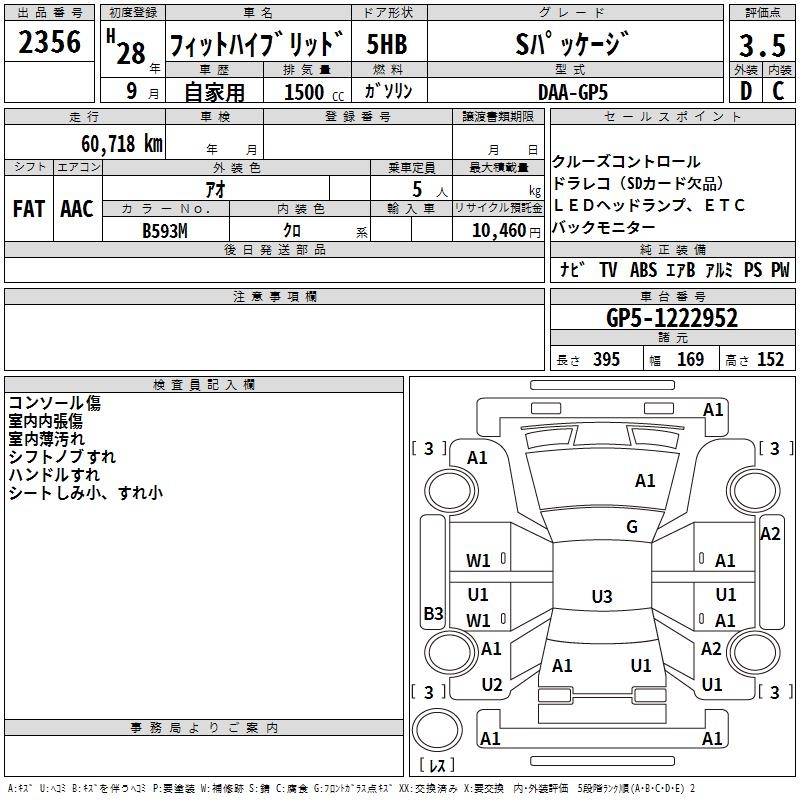The image size is (800, 800).
Task: Click the displacement value 1500 cc
Action: (314, 93)
